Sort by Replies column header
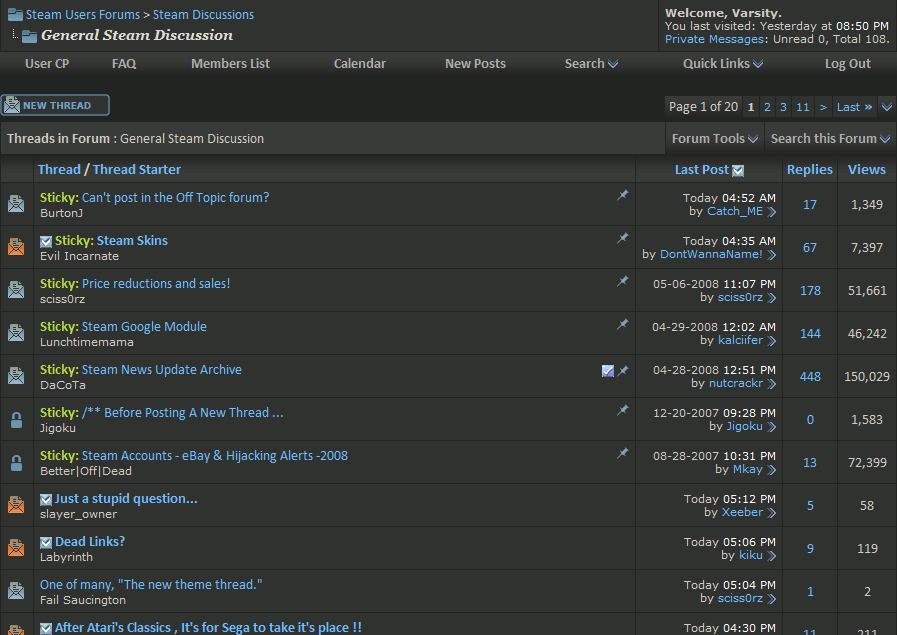 point(809,169)
